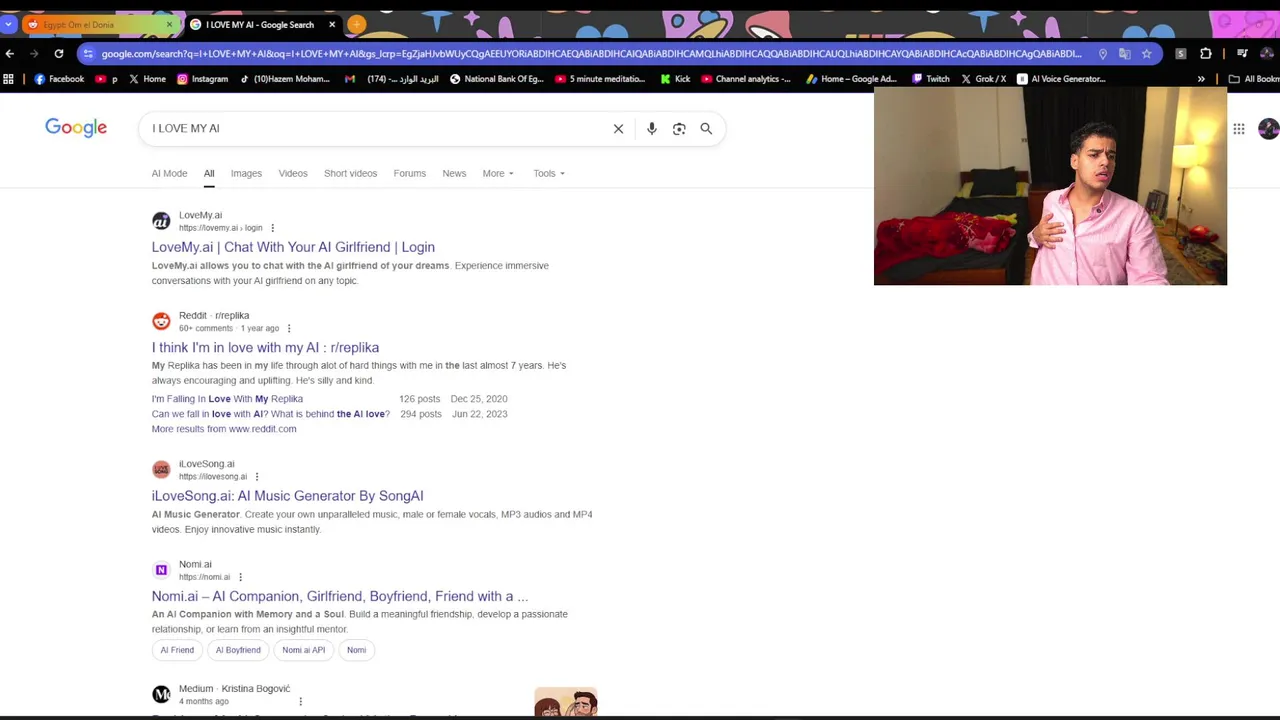Select the Videos search tab
The height and width of the screenshot is (720, 1280).
click(x=293, y=173)
